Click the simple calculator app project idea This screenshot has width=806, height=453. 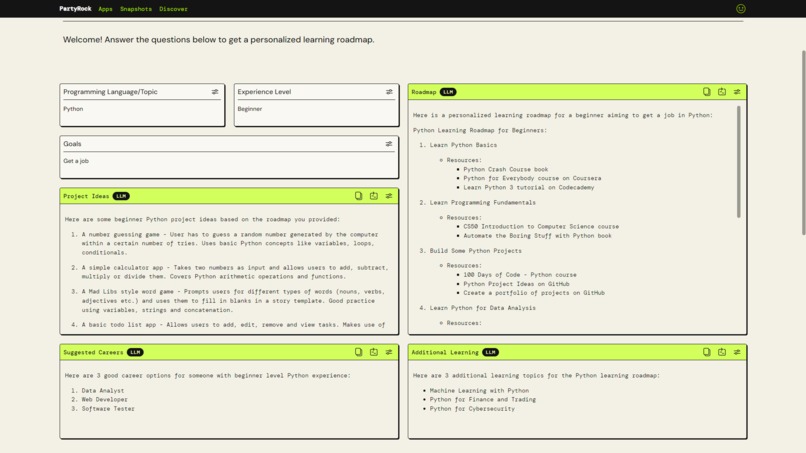235,272
